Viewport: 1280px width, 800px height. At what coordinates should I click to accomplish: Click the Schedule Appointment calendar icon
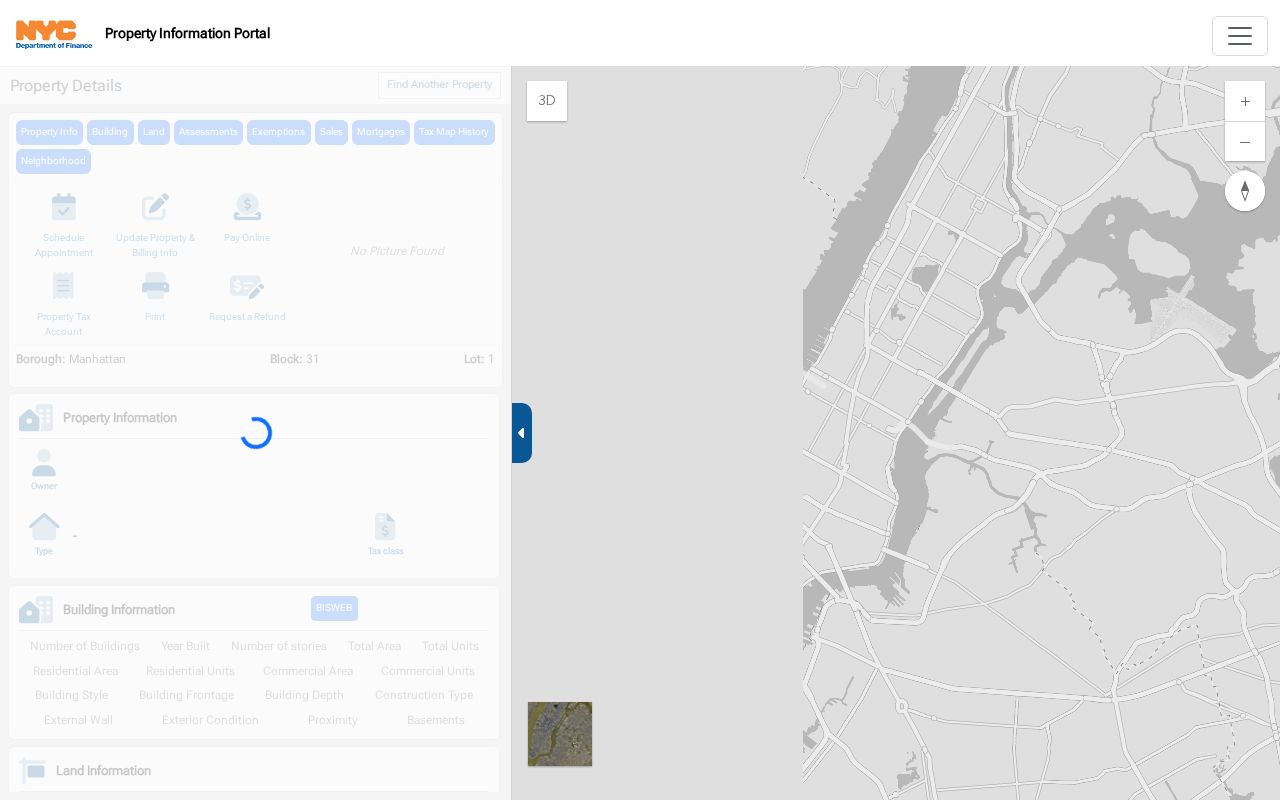(x=64, y=207)
